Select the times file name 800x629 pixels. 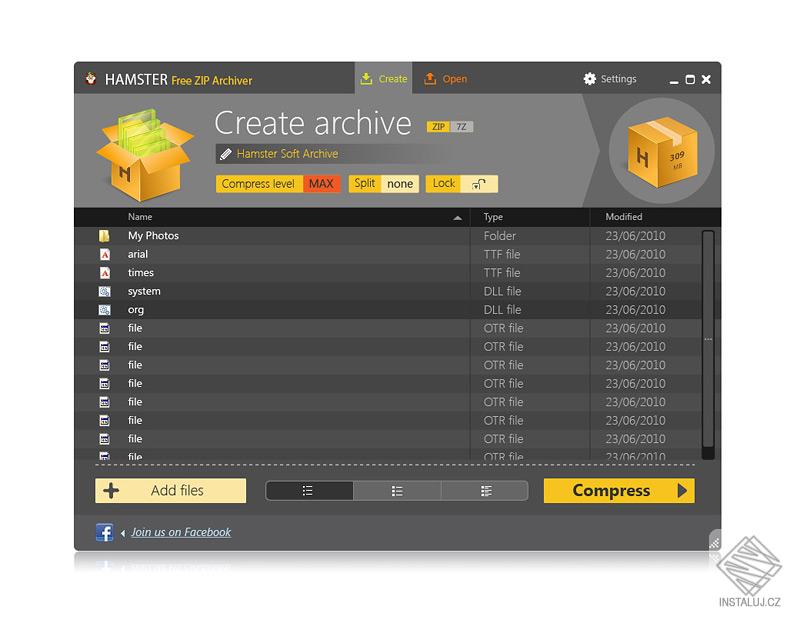pyautogui.click(x=141, y=273)
